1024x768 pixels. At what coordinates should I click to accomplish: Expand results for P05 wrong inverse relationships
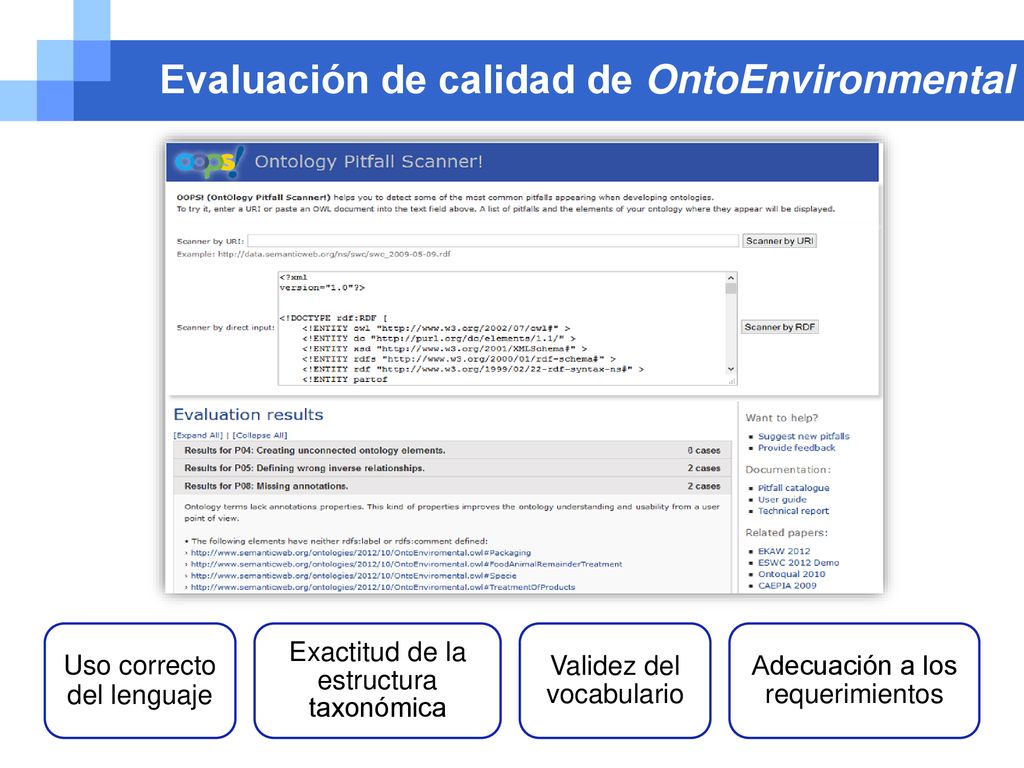point(452,468)
